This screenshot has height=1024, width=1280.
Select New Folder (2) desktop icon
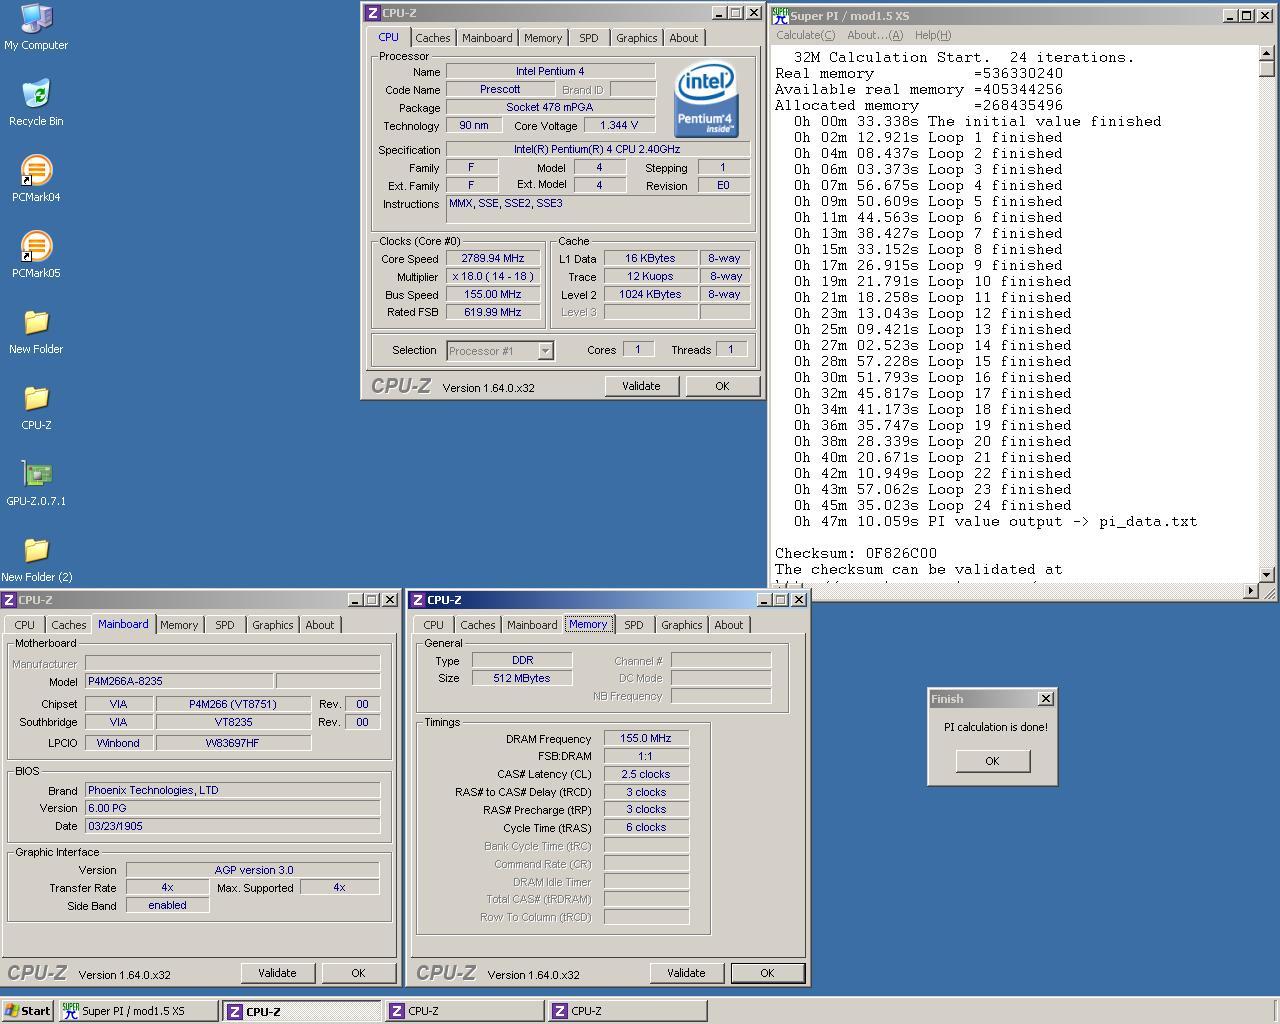[x=36, y=558]
